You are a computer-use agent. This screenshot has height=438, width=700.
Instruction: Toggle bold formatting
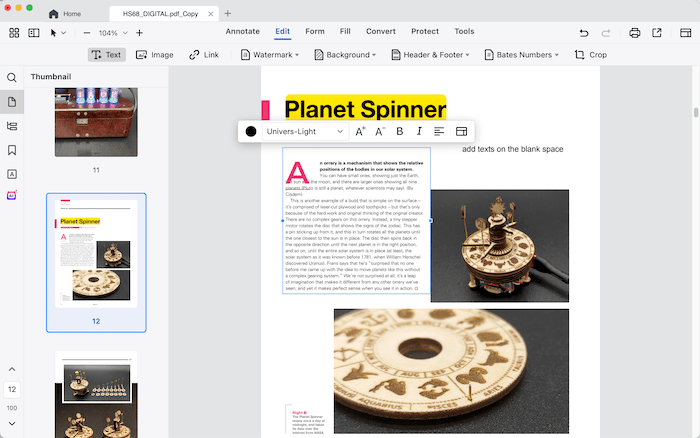[400, 131]
